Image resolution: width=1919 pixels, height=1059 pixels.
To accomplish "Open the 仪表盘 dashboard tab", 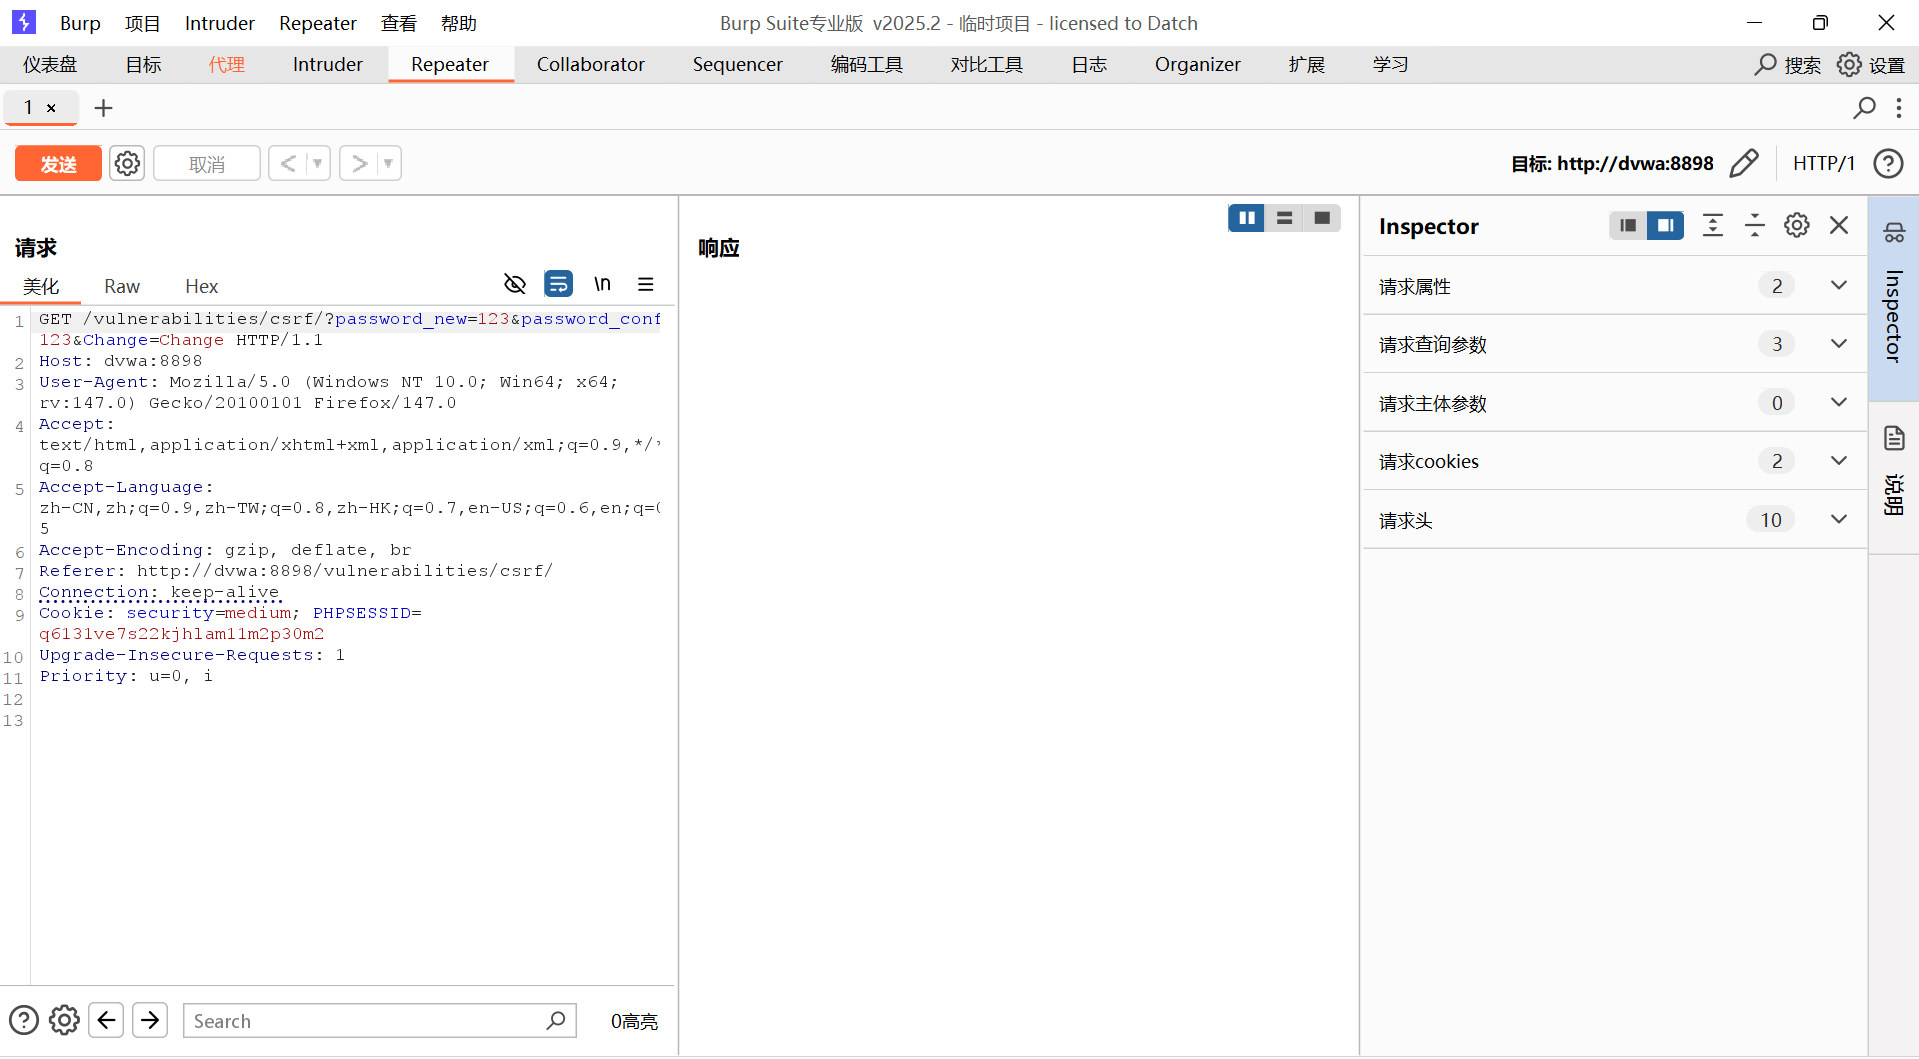I will (50, 64).
